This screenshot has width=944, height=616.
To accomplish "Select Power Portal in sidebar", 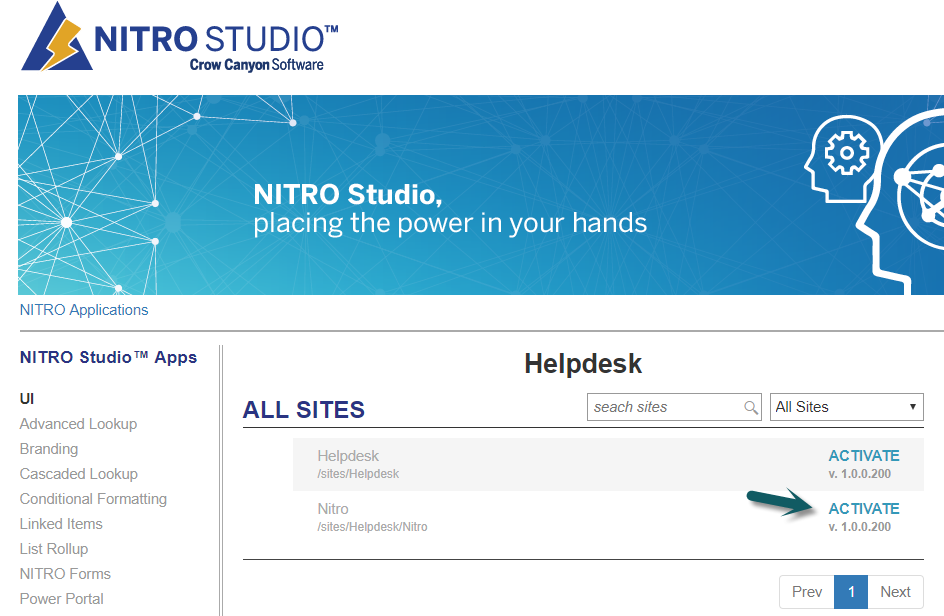I will pyautogui.click(x=62, y=599).
